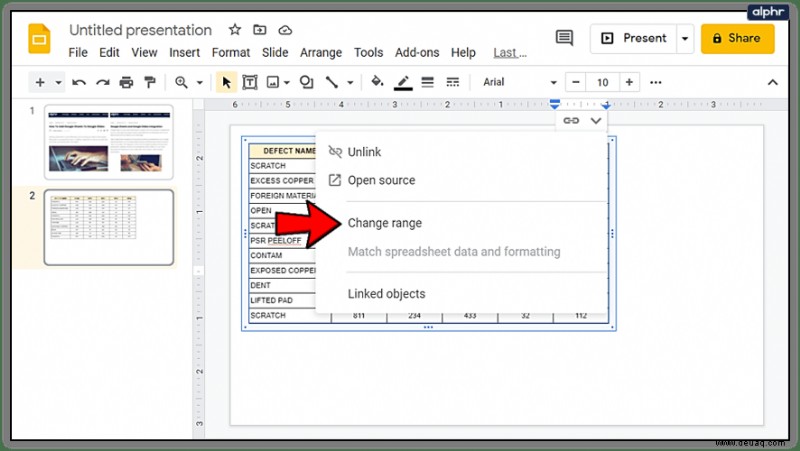Decrease font size with minus
The height and width of the screenshot is (451, 800).
click(576, 82)
